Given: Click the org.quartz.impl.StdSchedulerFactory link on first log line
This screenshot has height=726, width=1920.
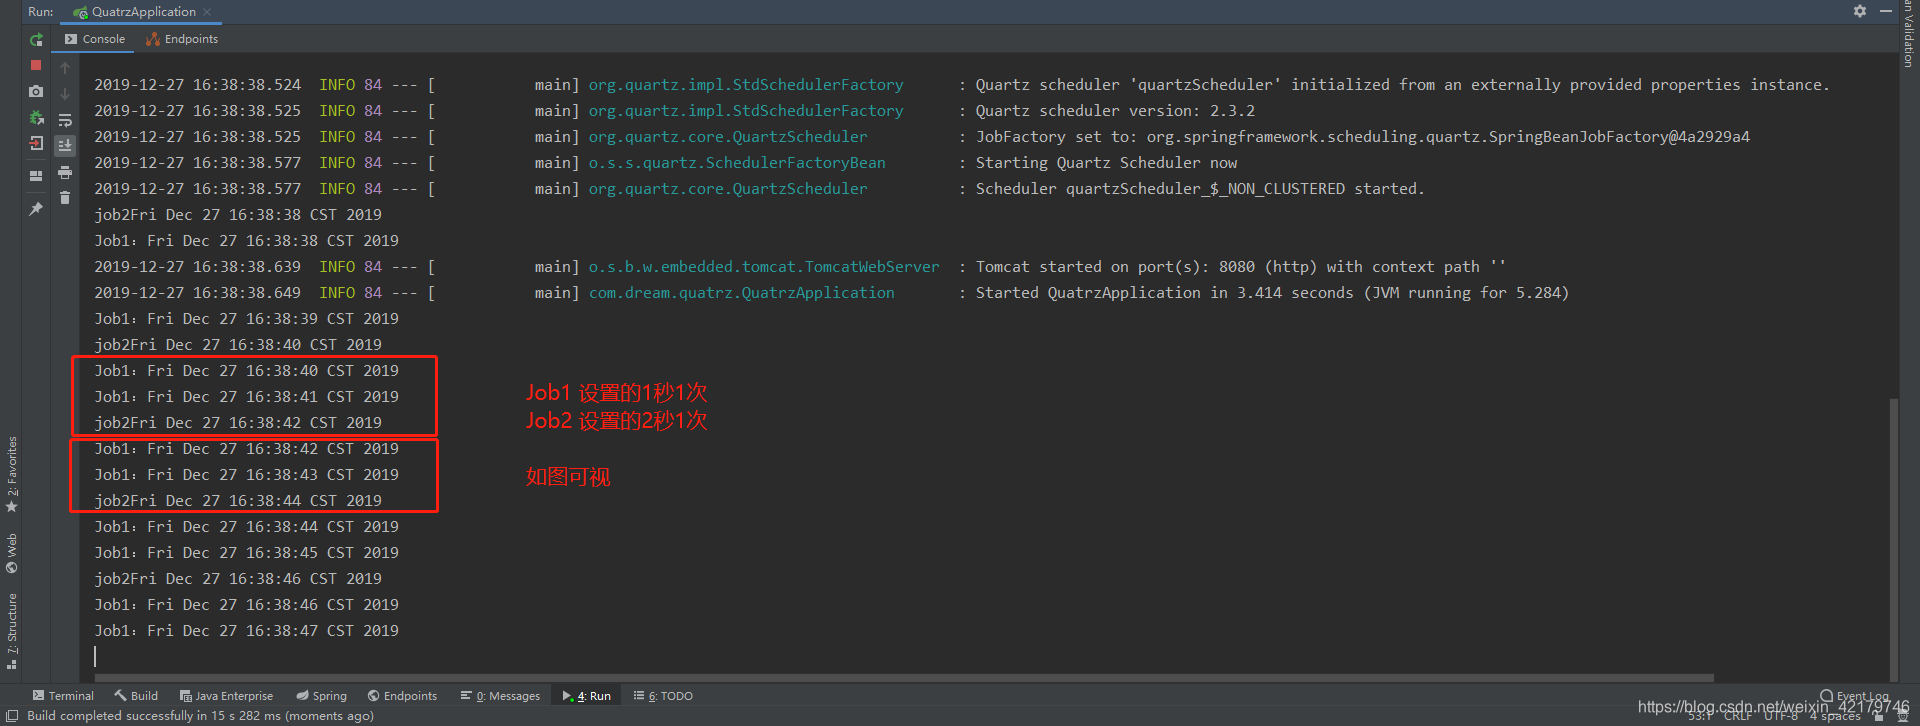Looking at the screenshot, I should tap(746, 85).
